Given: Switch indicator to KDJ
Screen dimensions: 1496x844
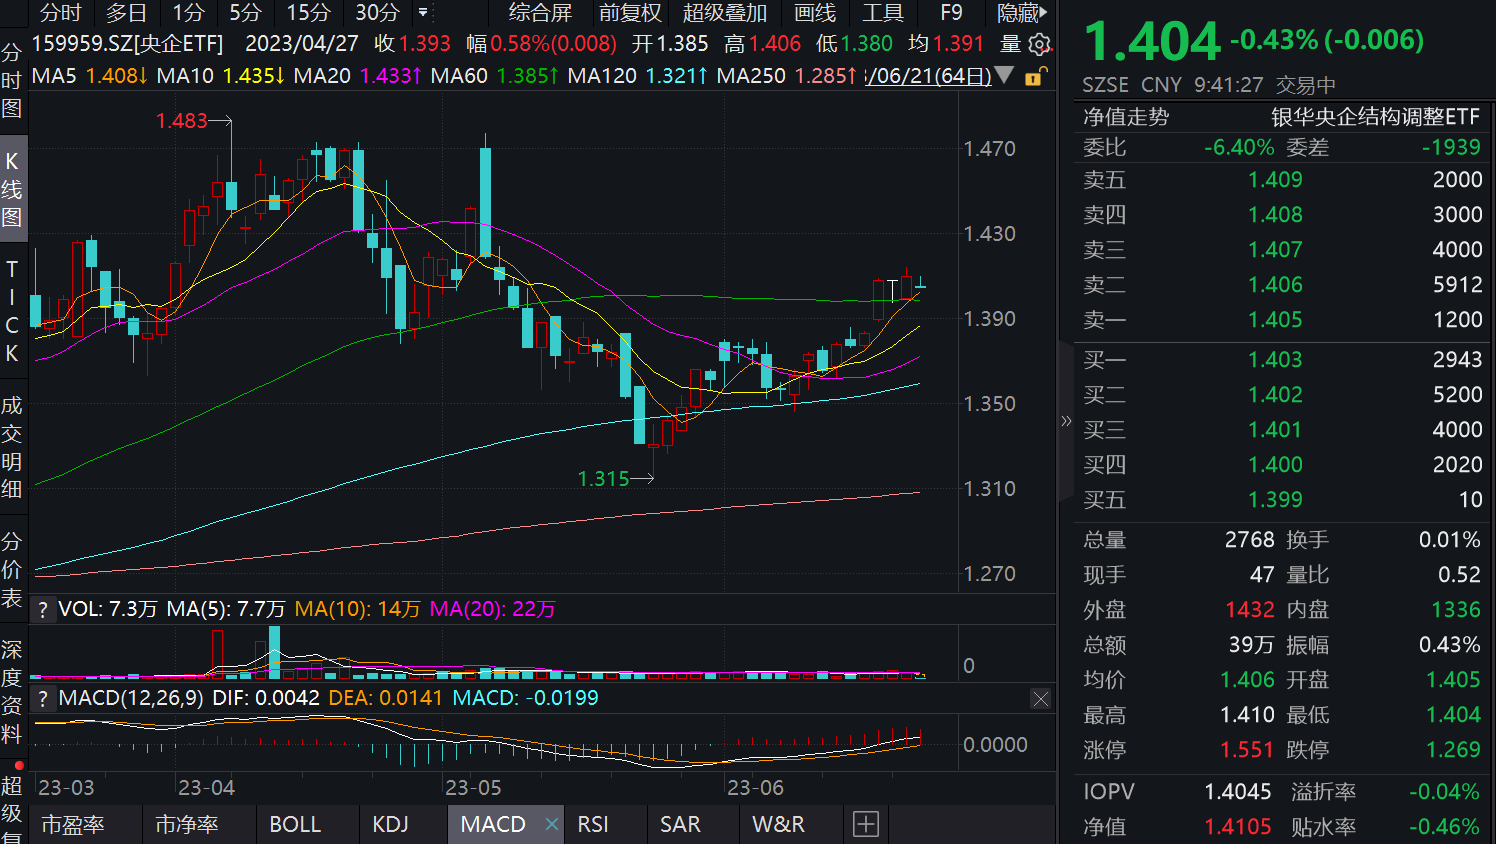Looking at the screenshot, I should (x=391, y=824).
